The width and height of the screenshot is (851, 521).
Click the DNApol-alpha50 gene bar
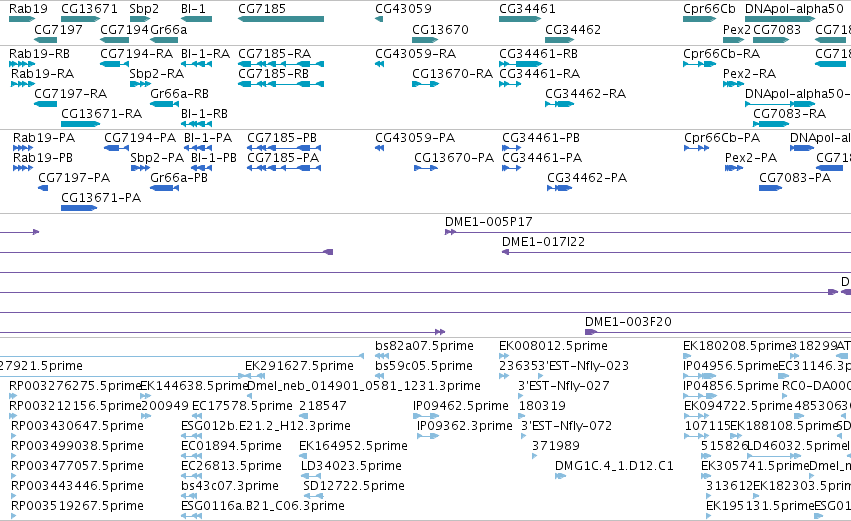coord(780,19)
